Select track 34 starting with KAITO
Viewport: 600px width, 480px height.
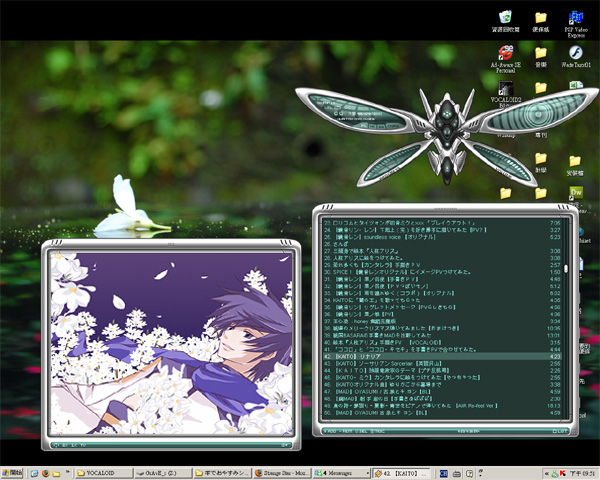pyautogui.click(x=442, y=300)
